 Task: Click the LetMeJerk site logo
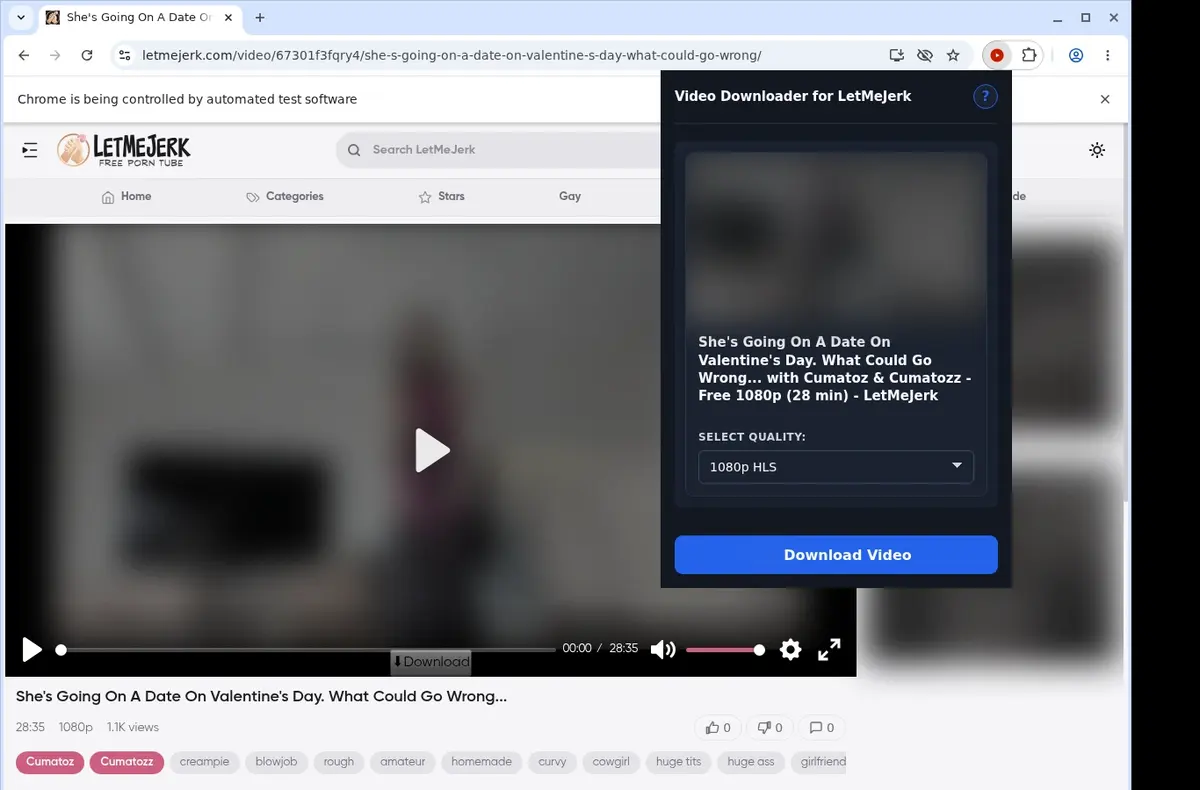[x=124, y=150]
